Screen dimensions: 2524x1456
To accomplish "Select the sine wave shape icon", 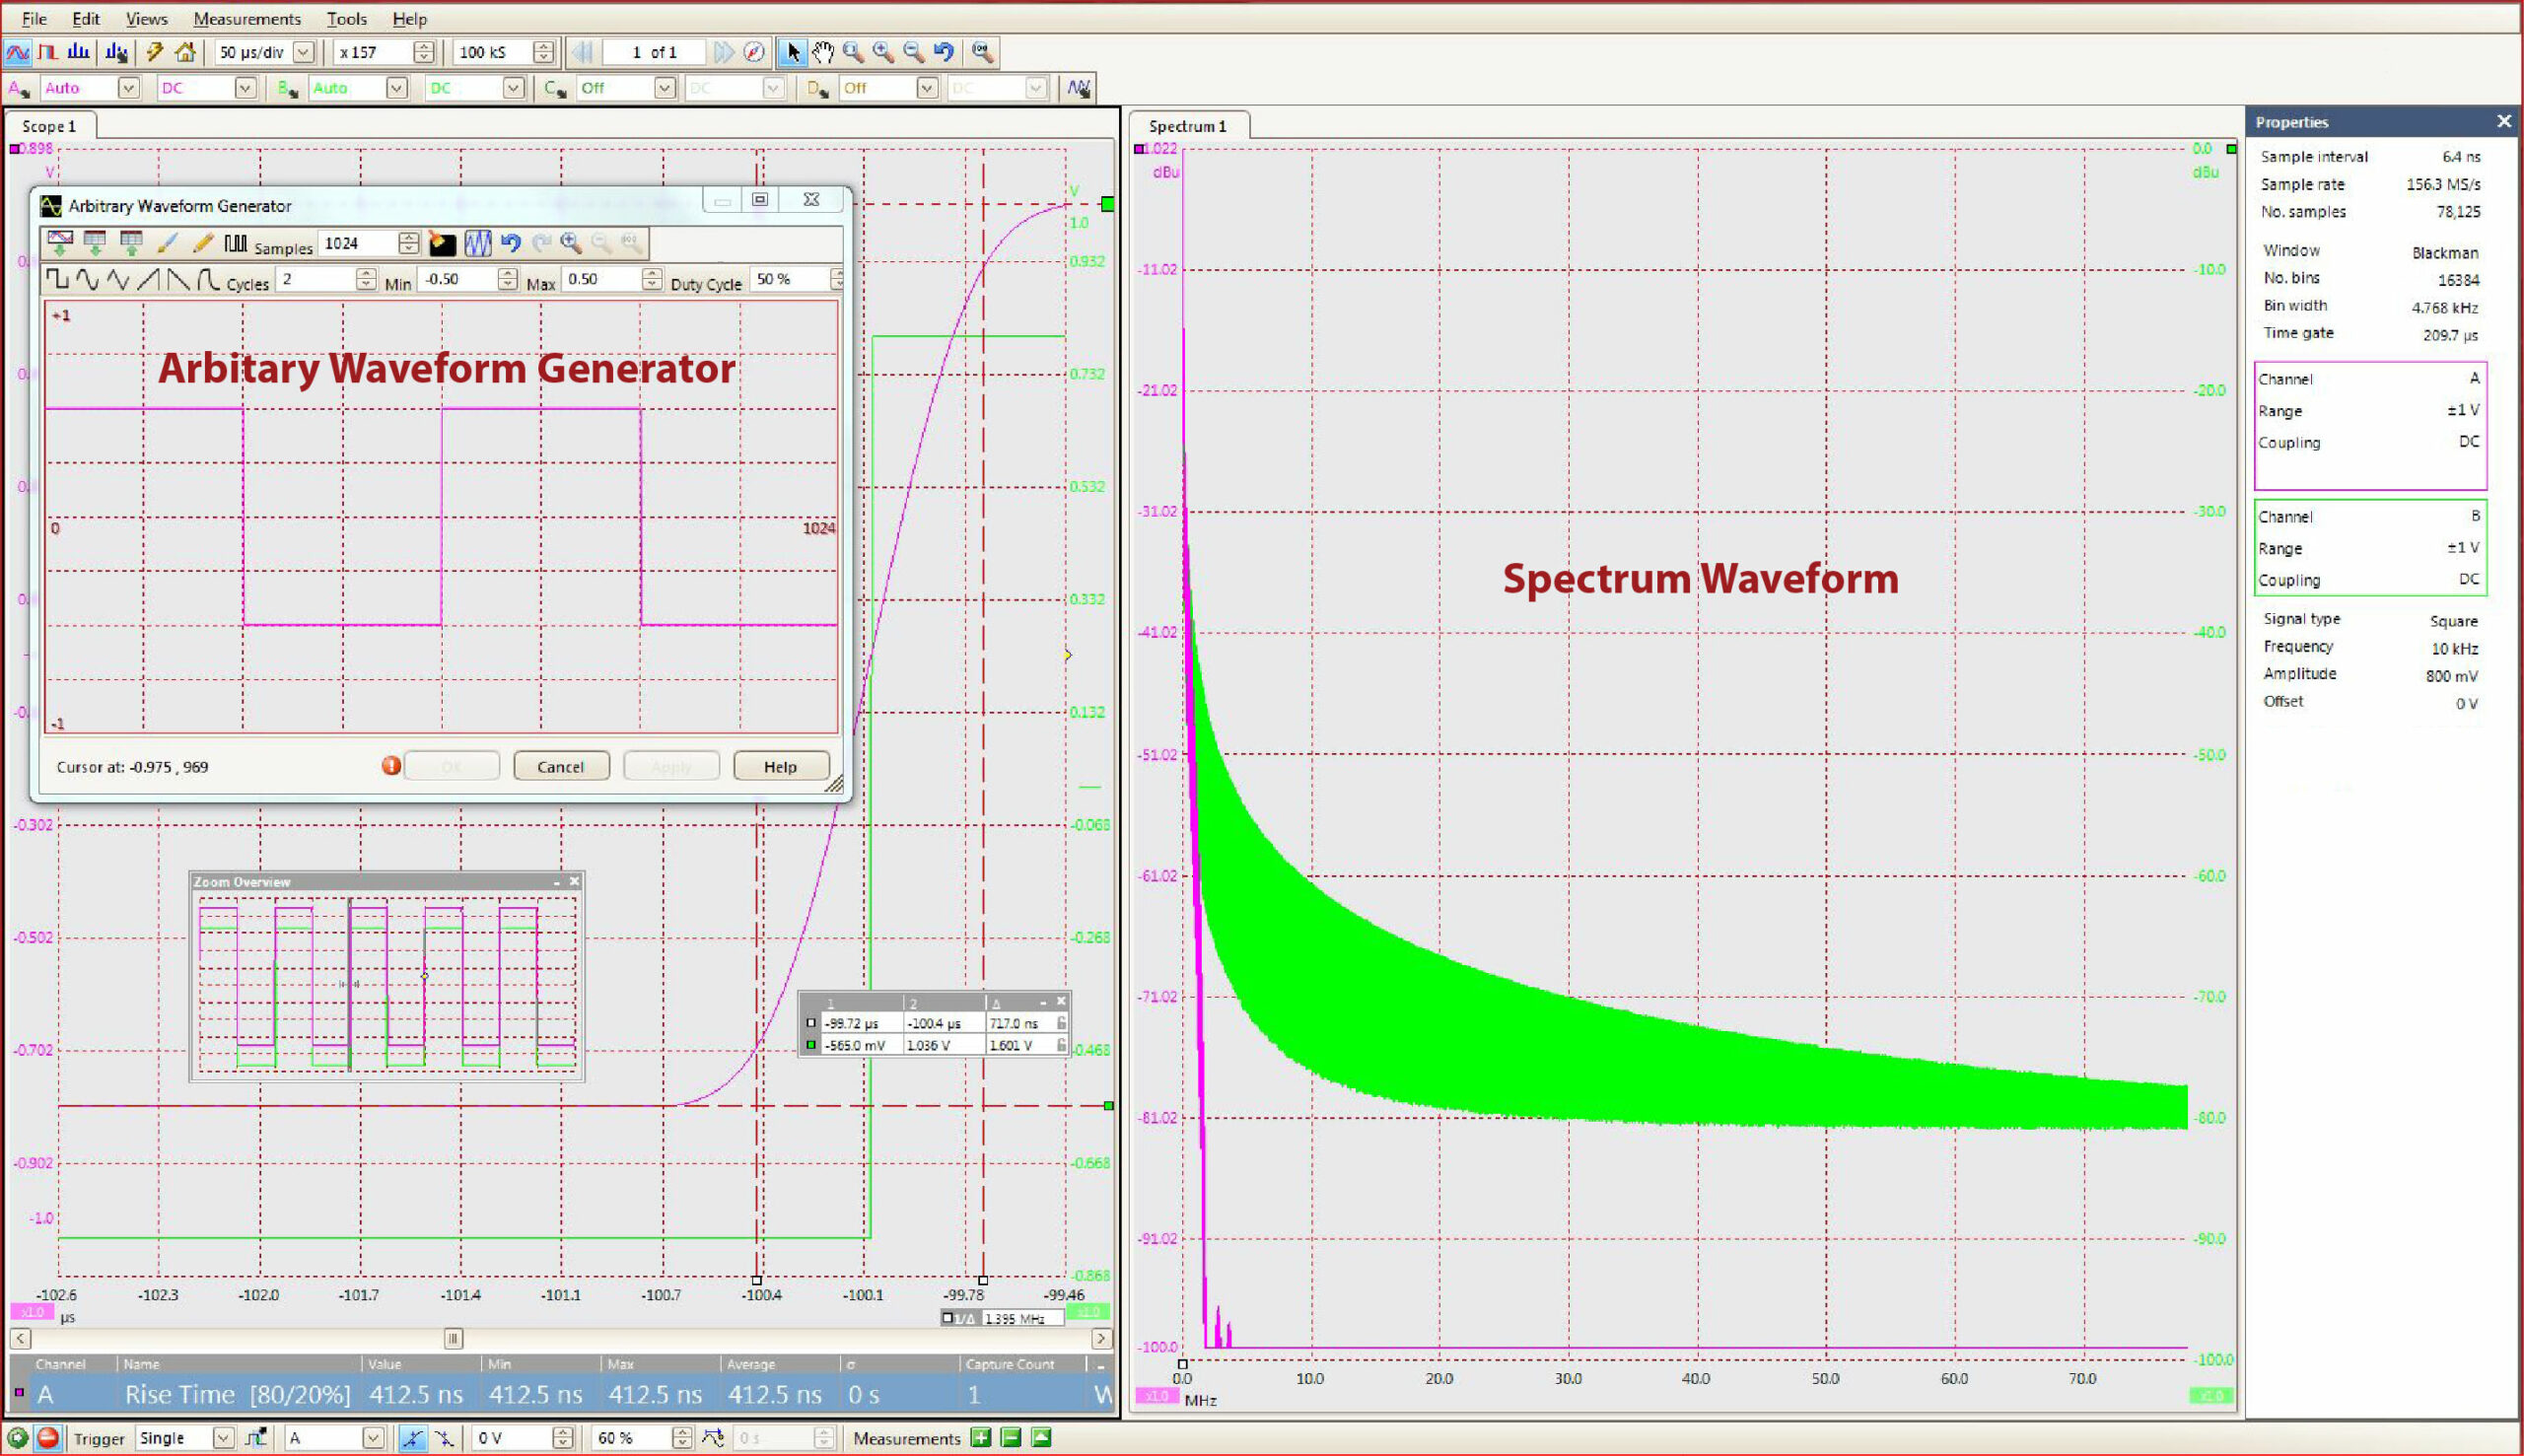I will 88,279.
